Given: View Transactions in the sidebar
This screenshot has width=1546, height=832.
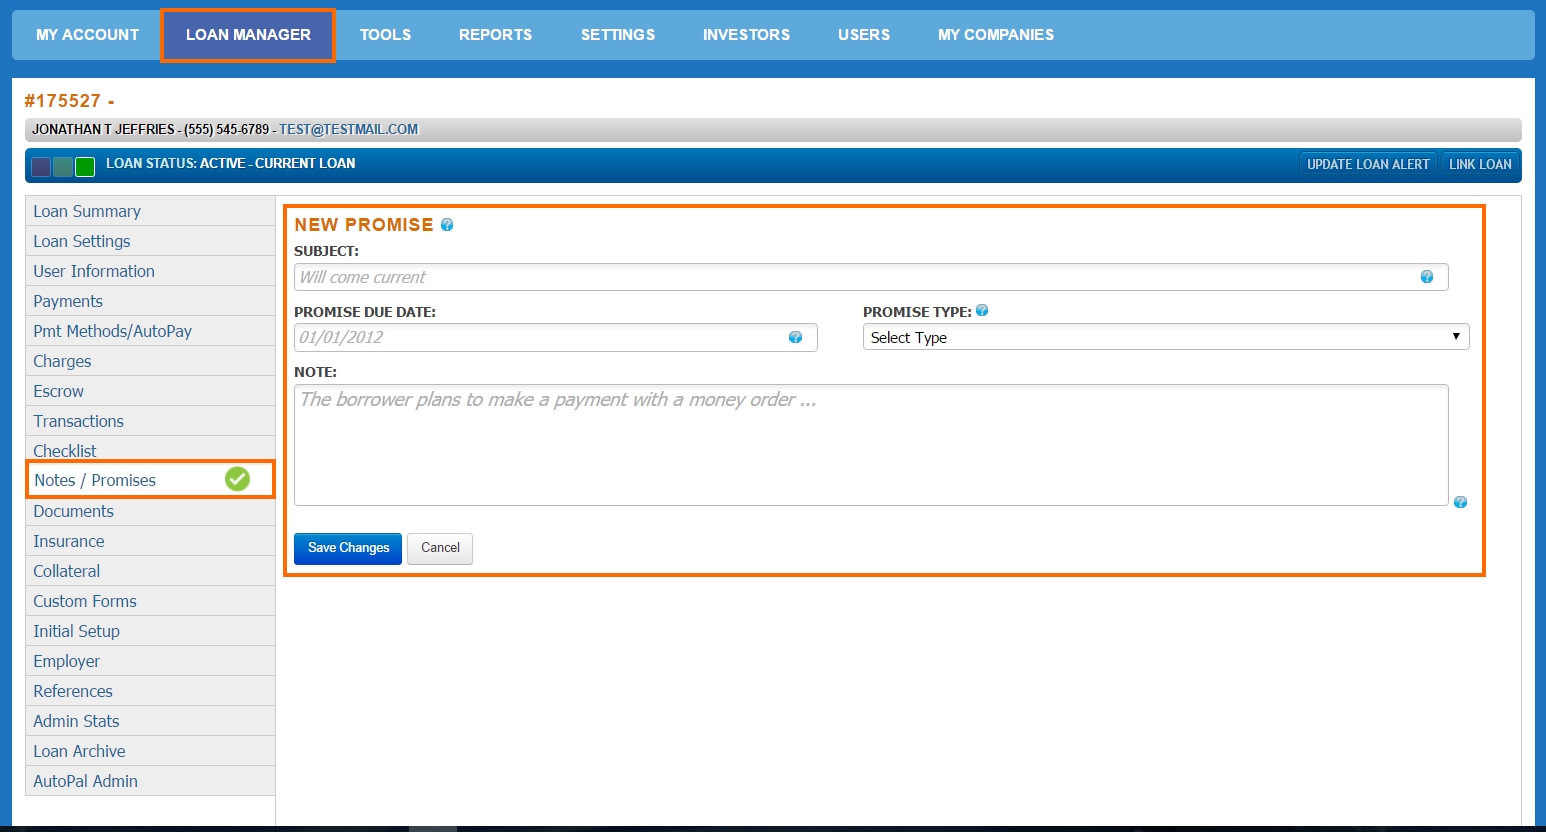Looking at the screenshot, I should pos(150,421).
